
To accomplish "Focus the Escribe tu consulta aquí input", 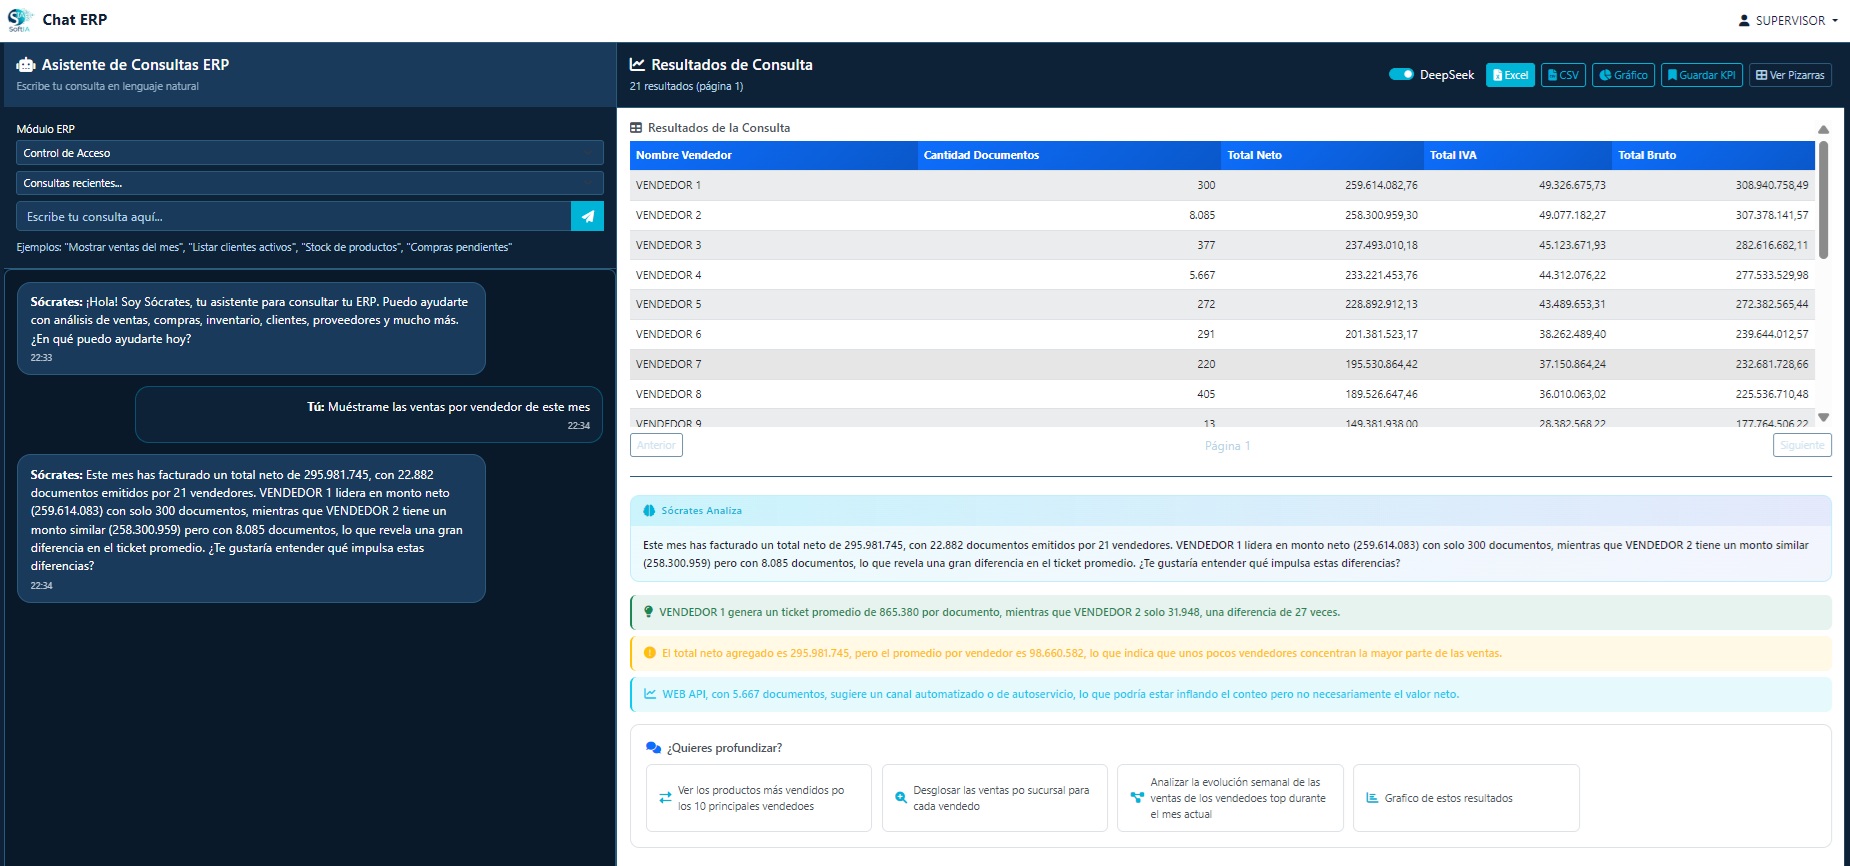I will tap(293, 216).
